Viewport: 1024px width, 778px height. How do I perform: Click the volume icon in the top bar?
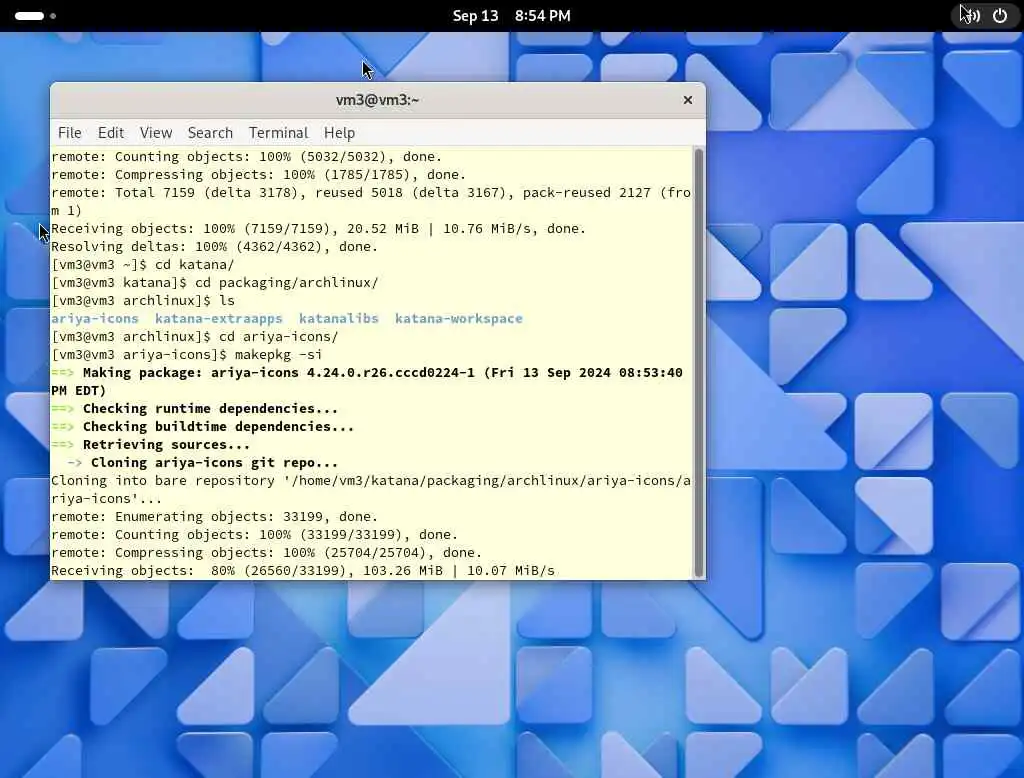pos(972,16)
